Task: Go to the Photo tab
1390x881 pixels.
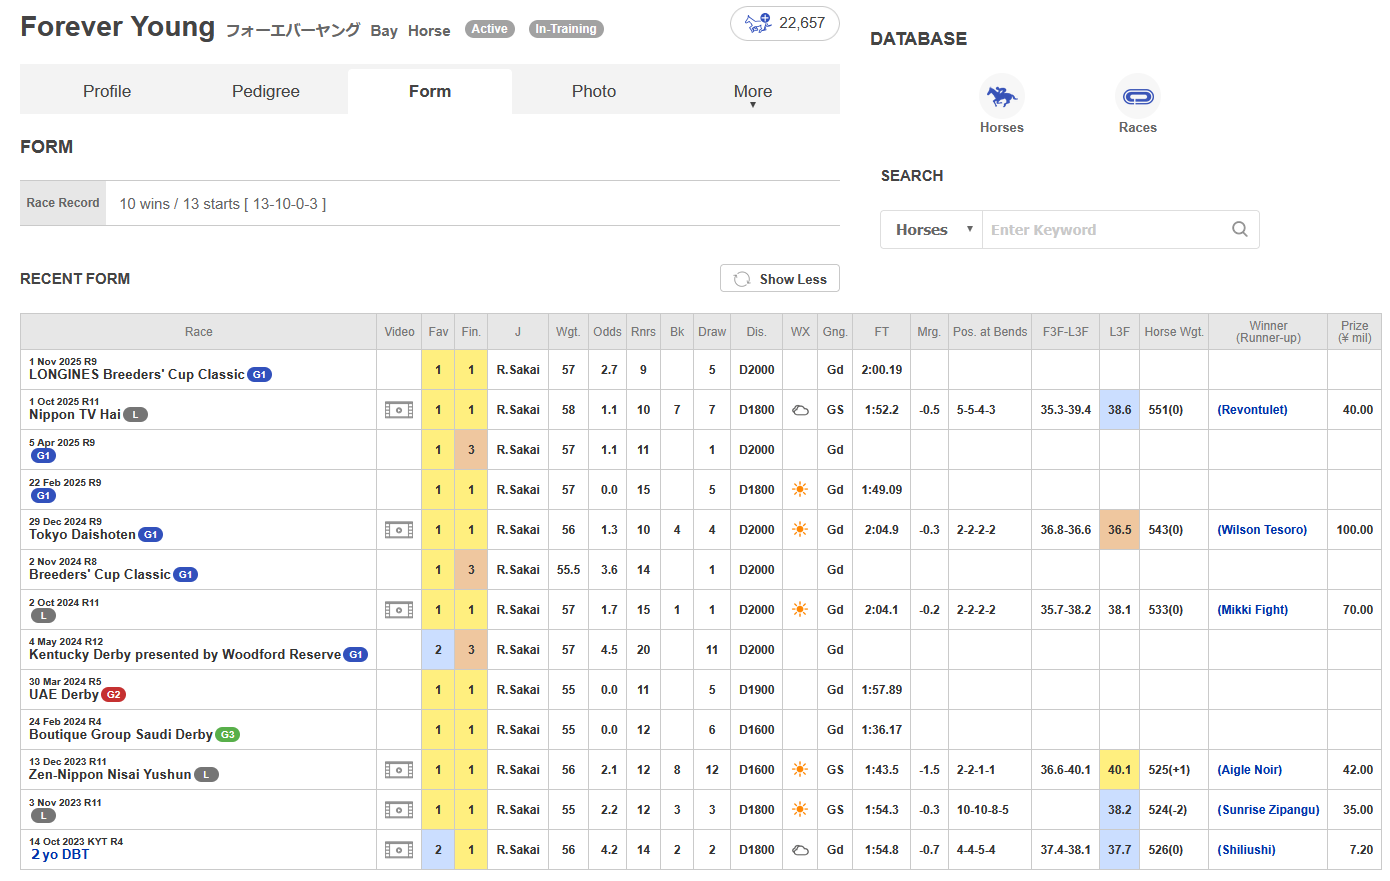Action: 594,91
